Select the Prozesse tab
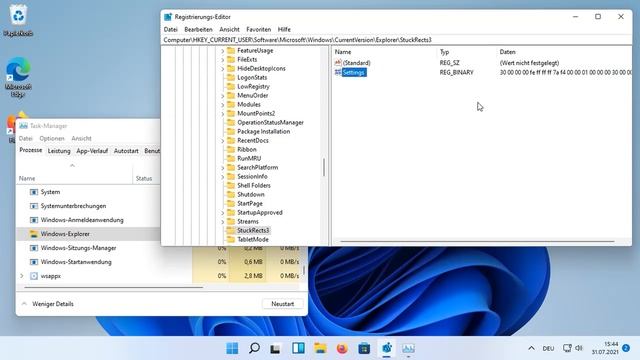The image size is (640, 360). pos(31,150)
